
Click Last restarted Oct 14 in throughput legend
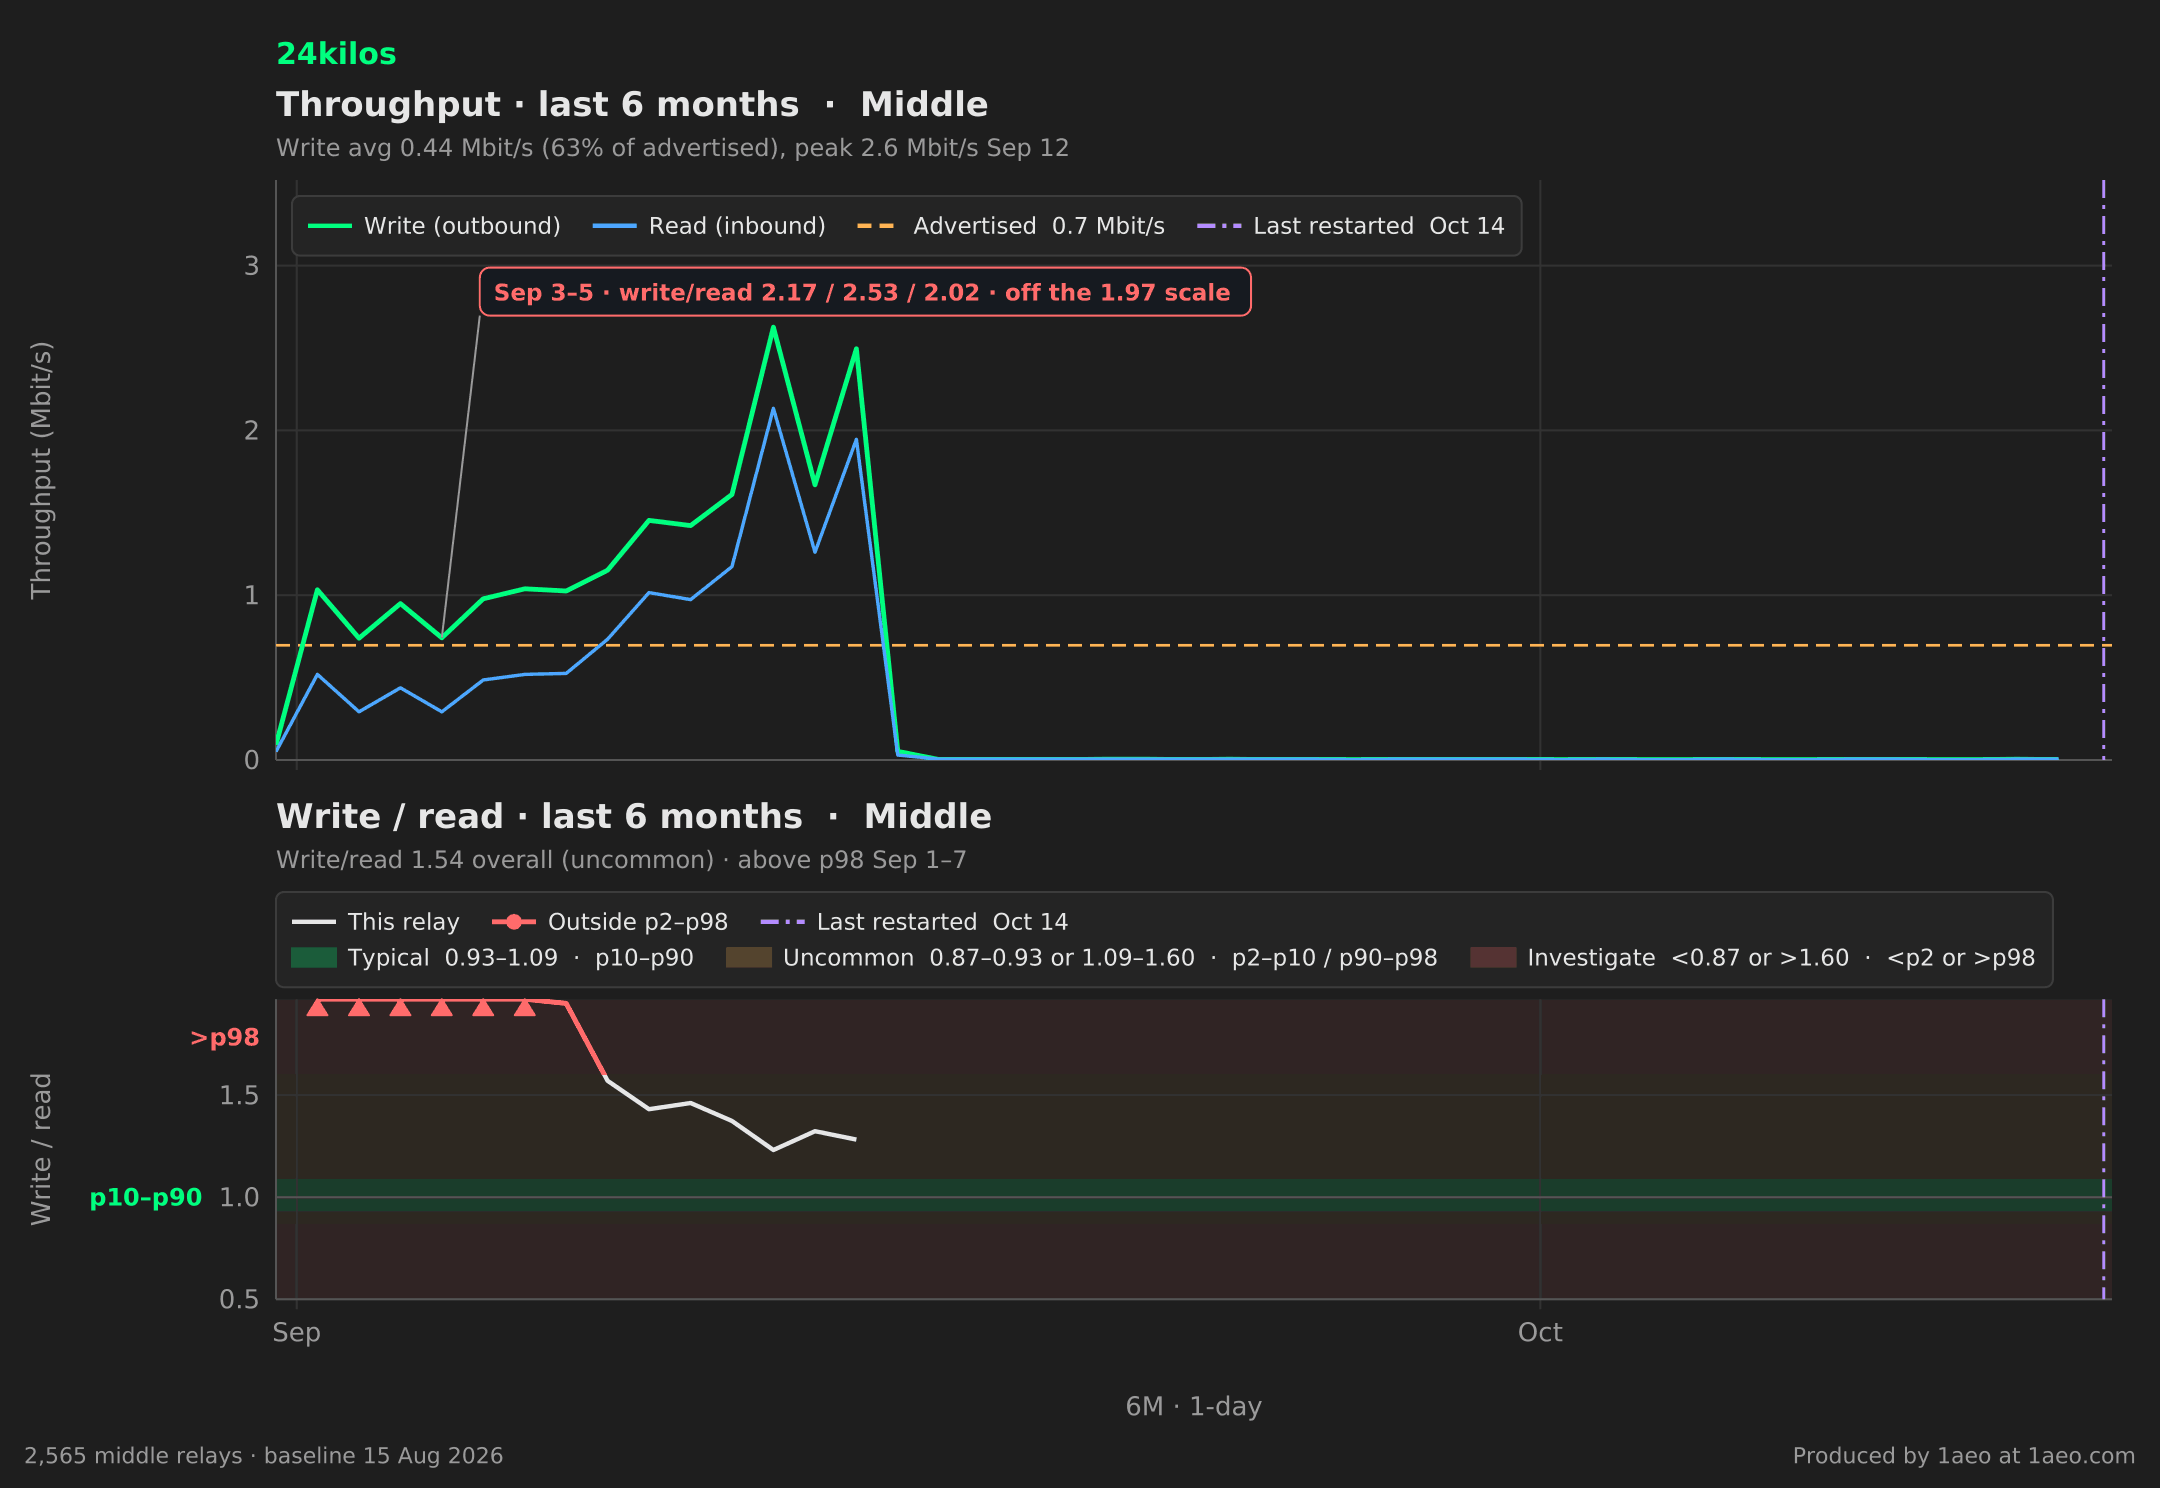[1350, 226]
